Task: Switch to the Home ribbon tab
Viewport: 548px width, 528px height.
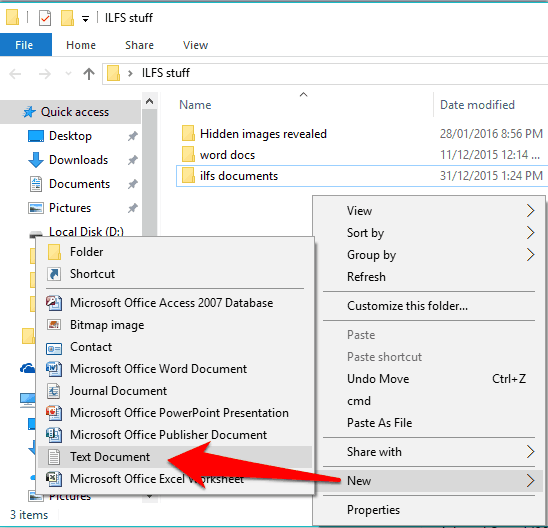Action: (81, 45)
